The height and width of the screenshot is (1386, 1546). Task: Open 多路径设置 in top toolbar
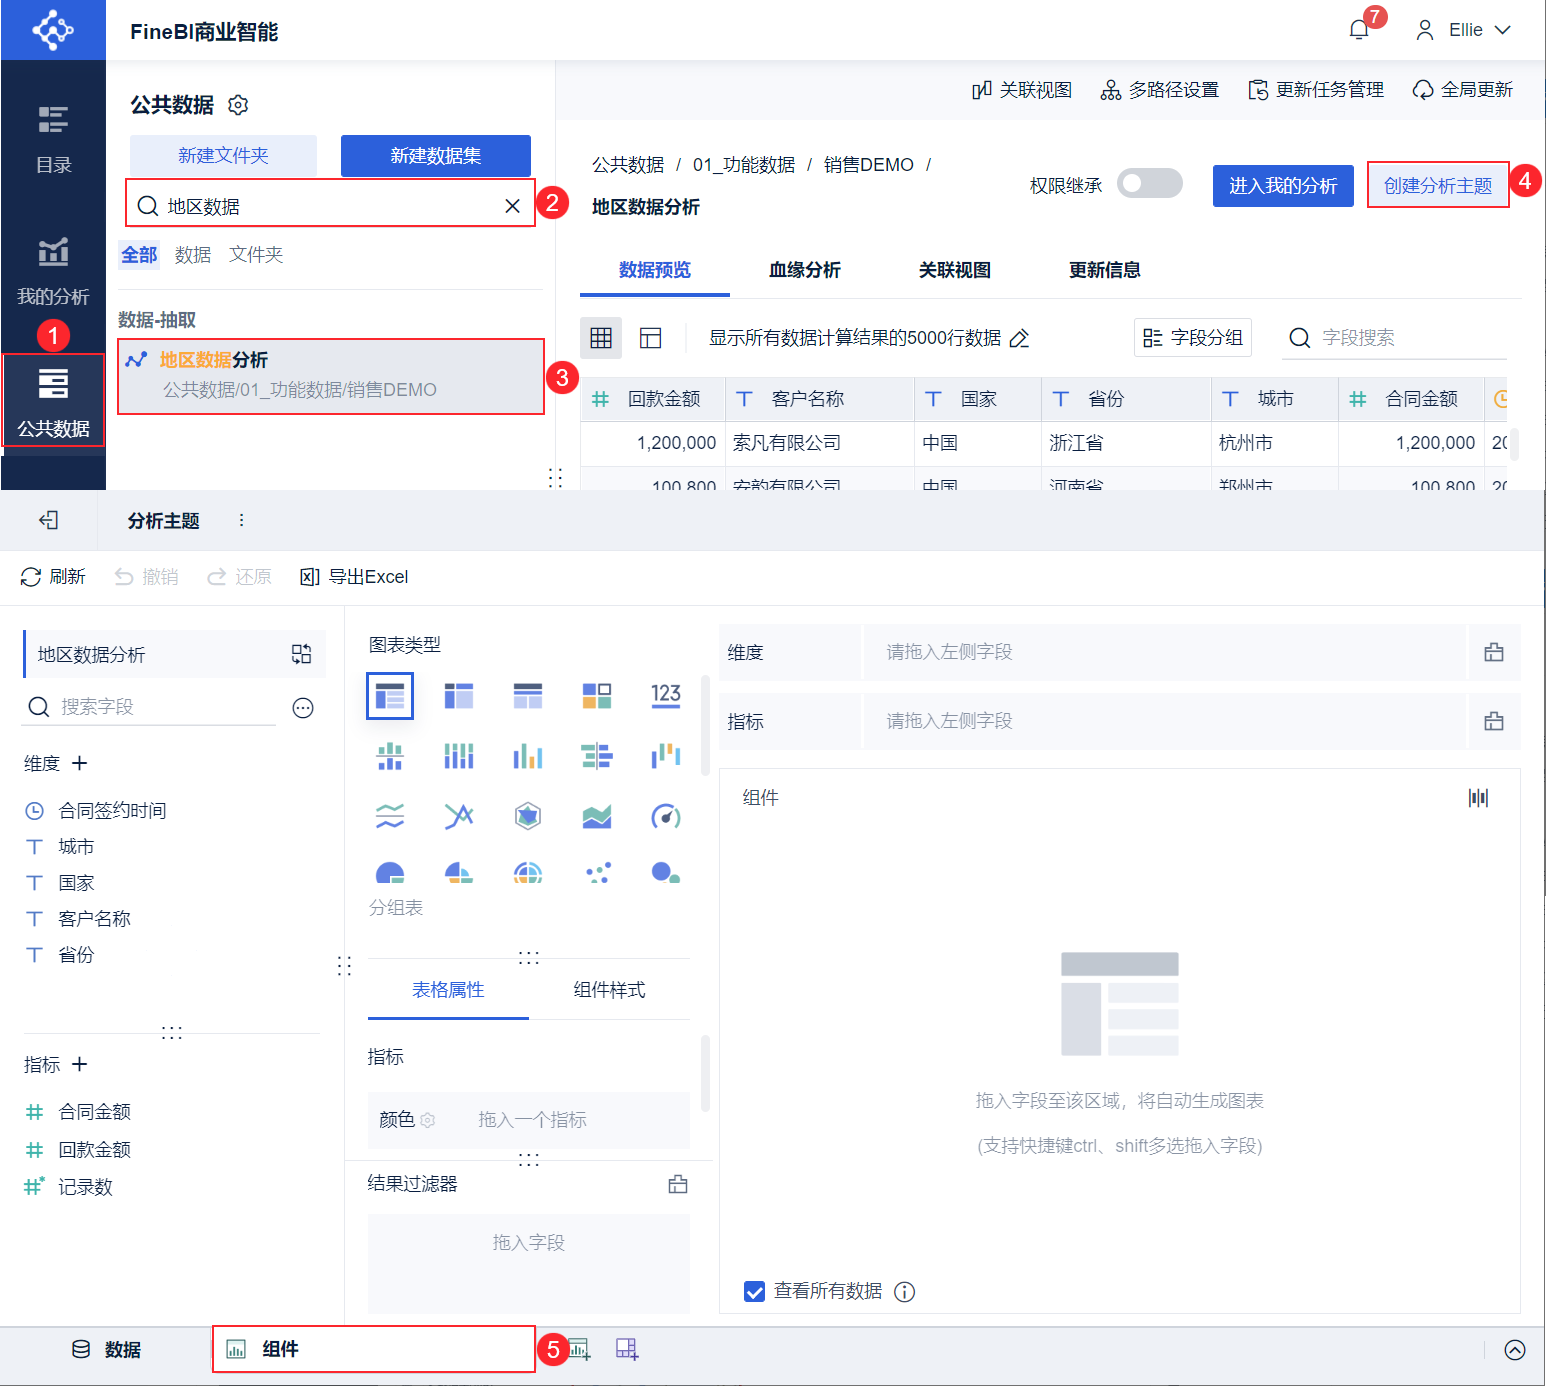click(x=1160, y=90)
